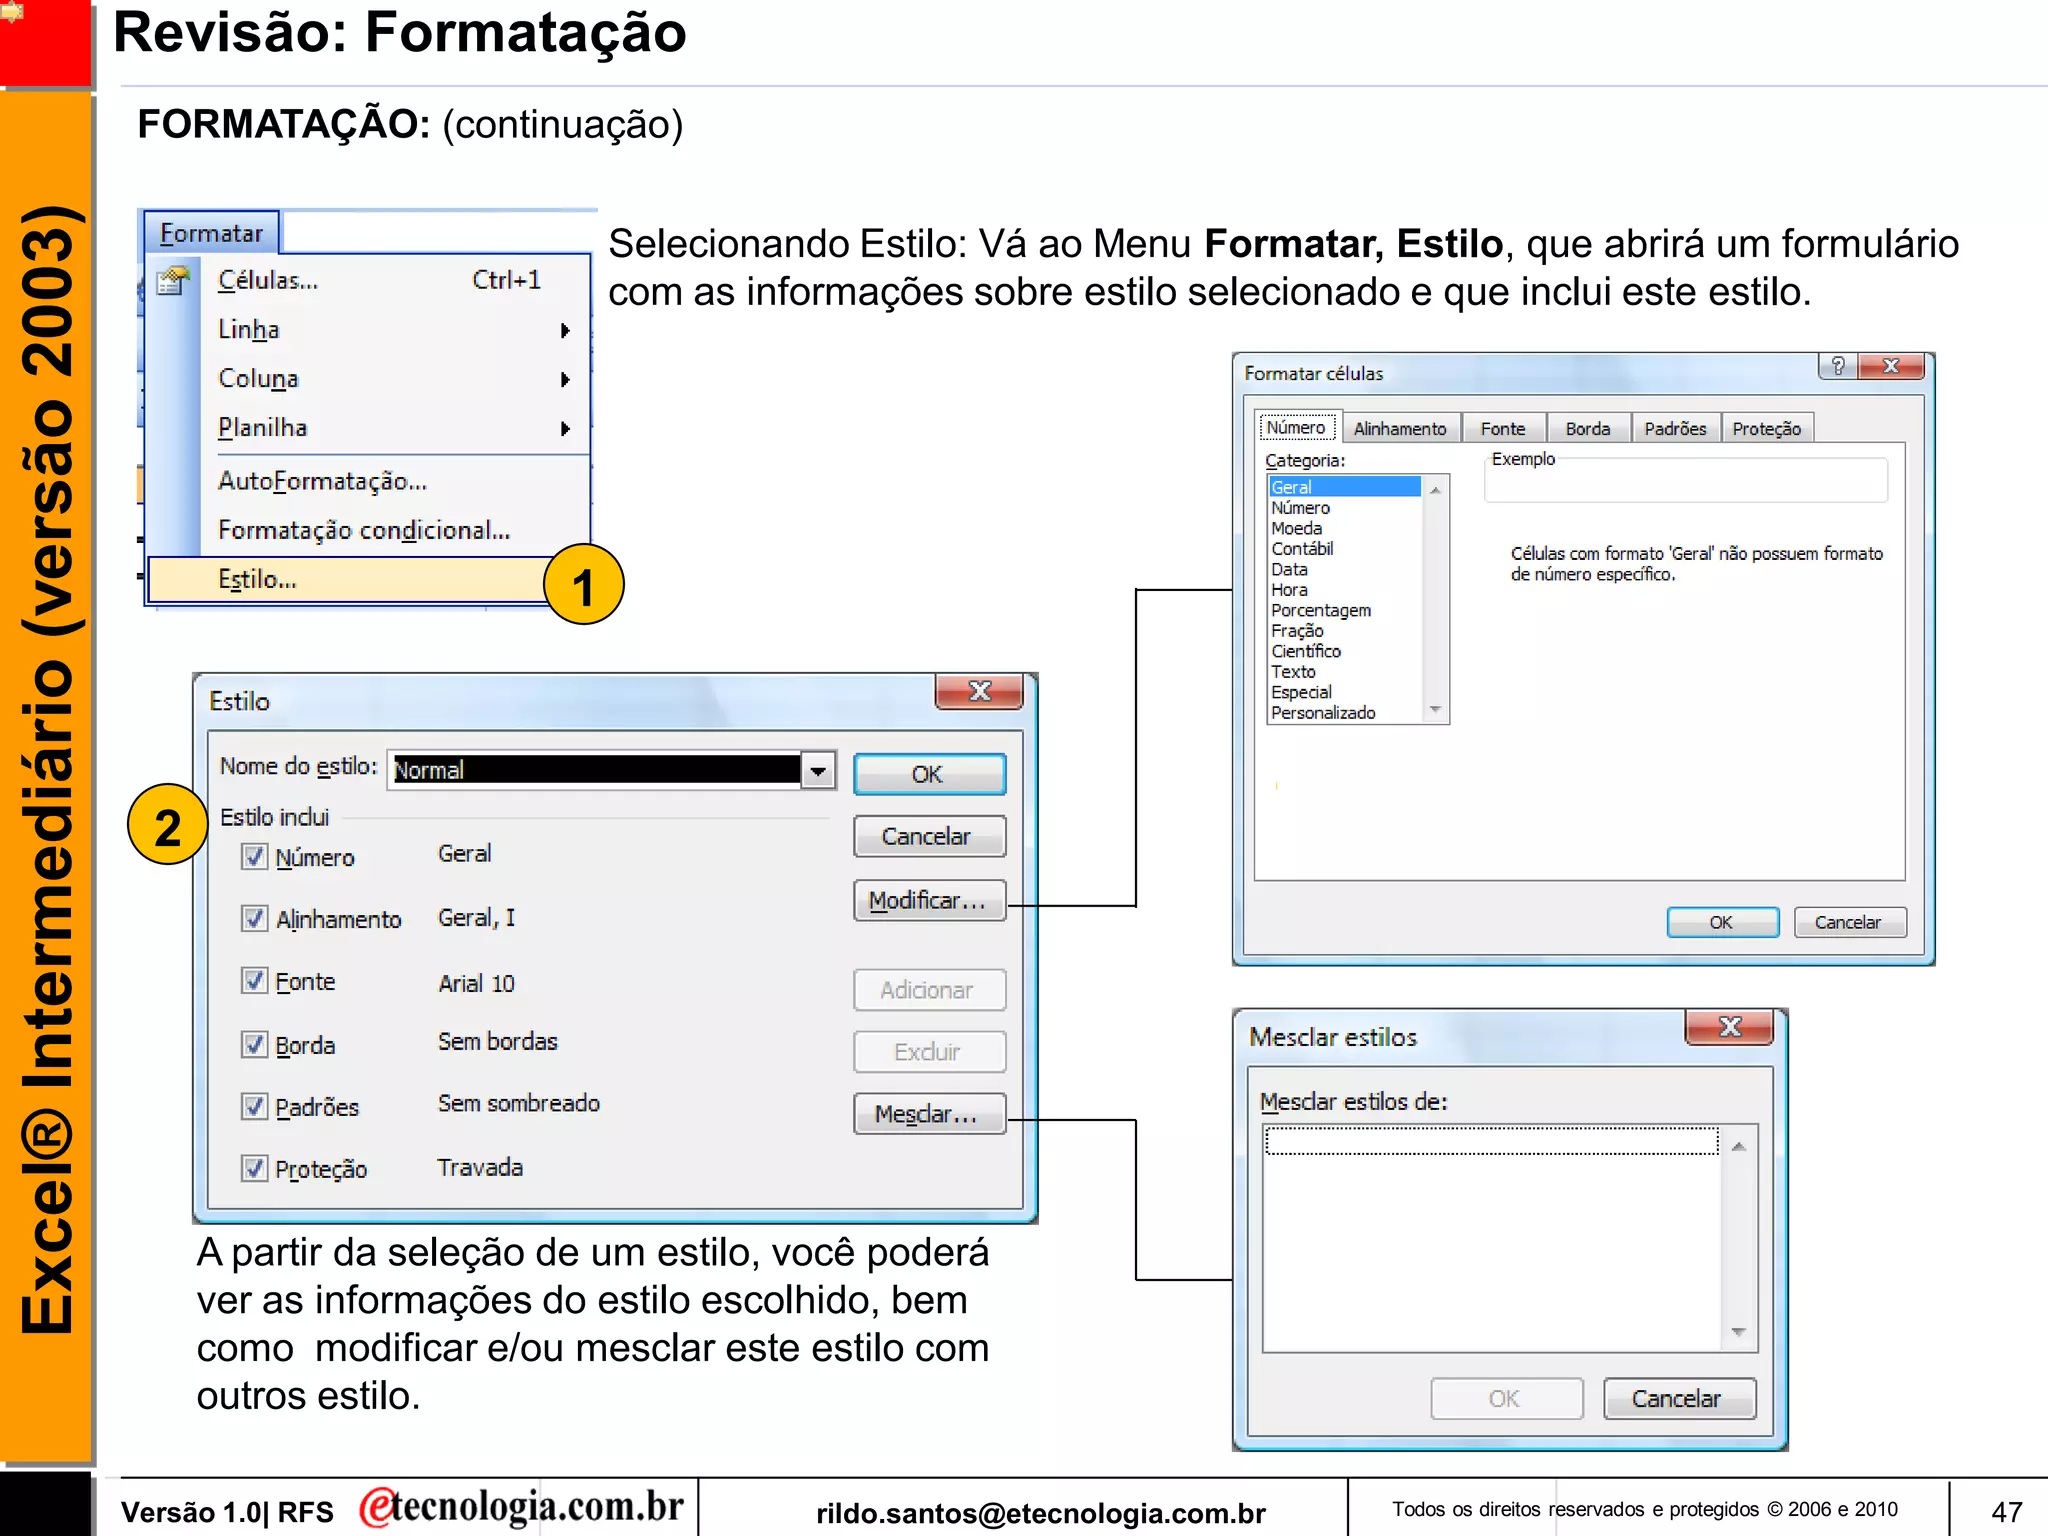Uncheck the Borda checkbox
The height and width of the screenshot is (1536, 2048).
click(x=254, y=1044)
